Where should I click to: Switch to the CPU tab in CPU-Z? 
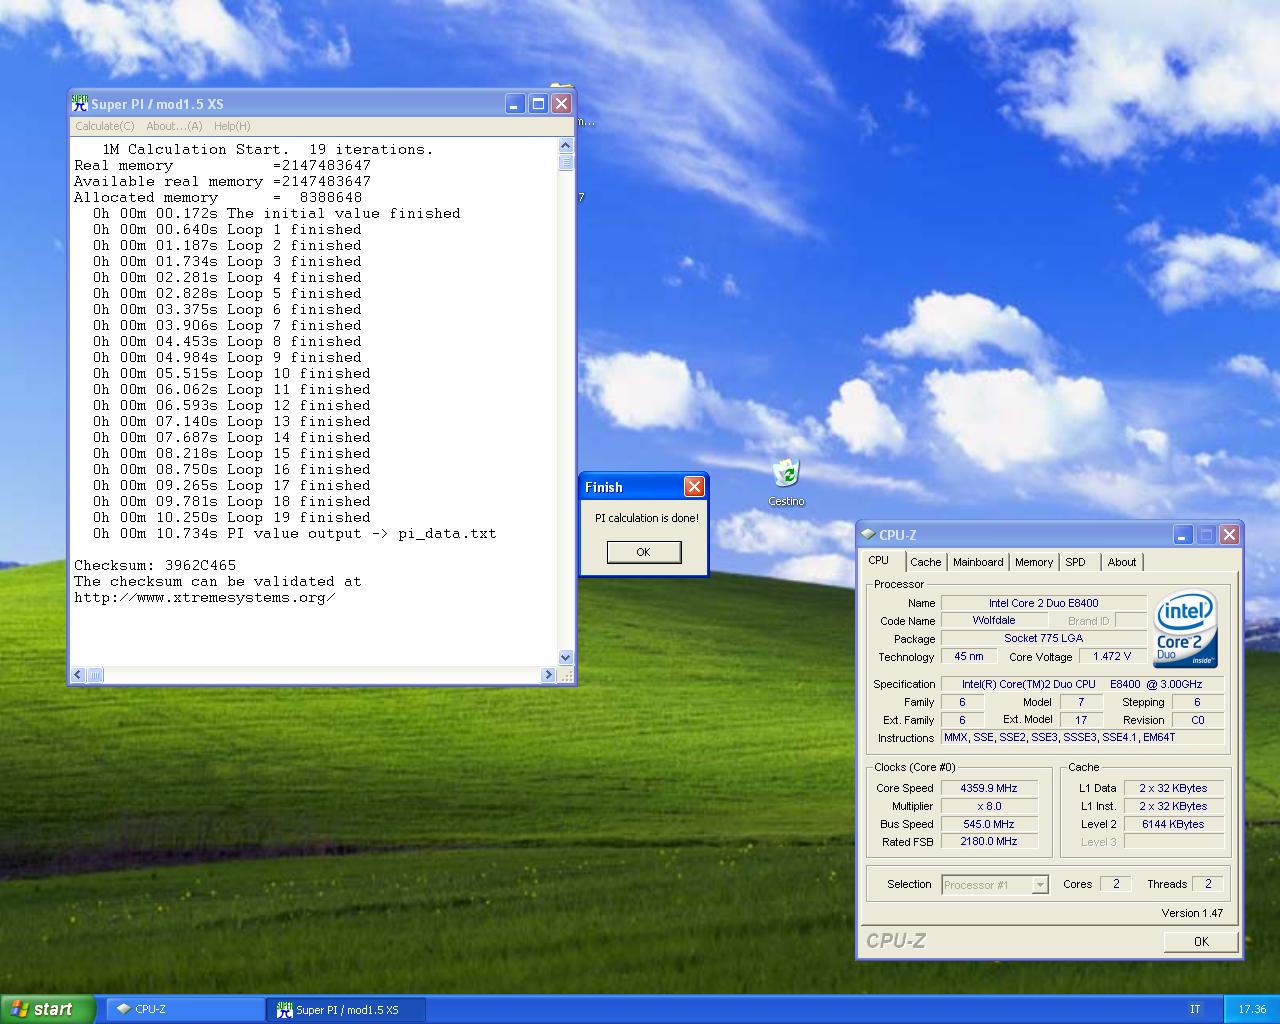(878, 561)
